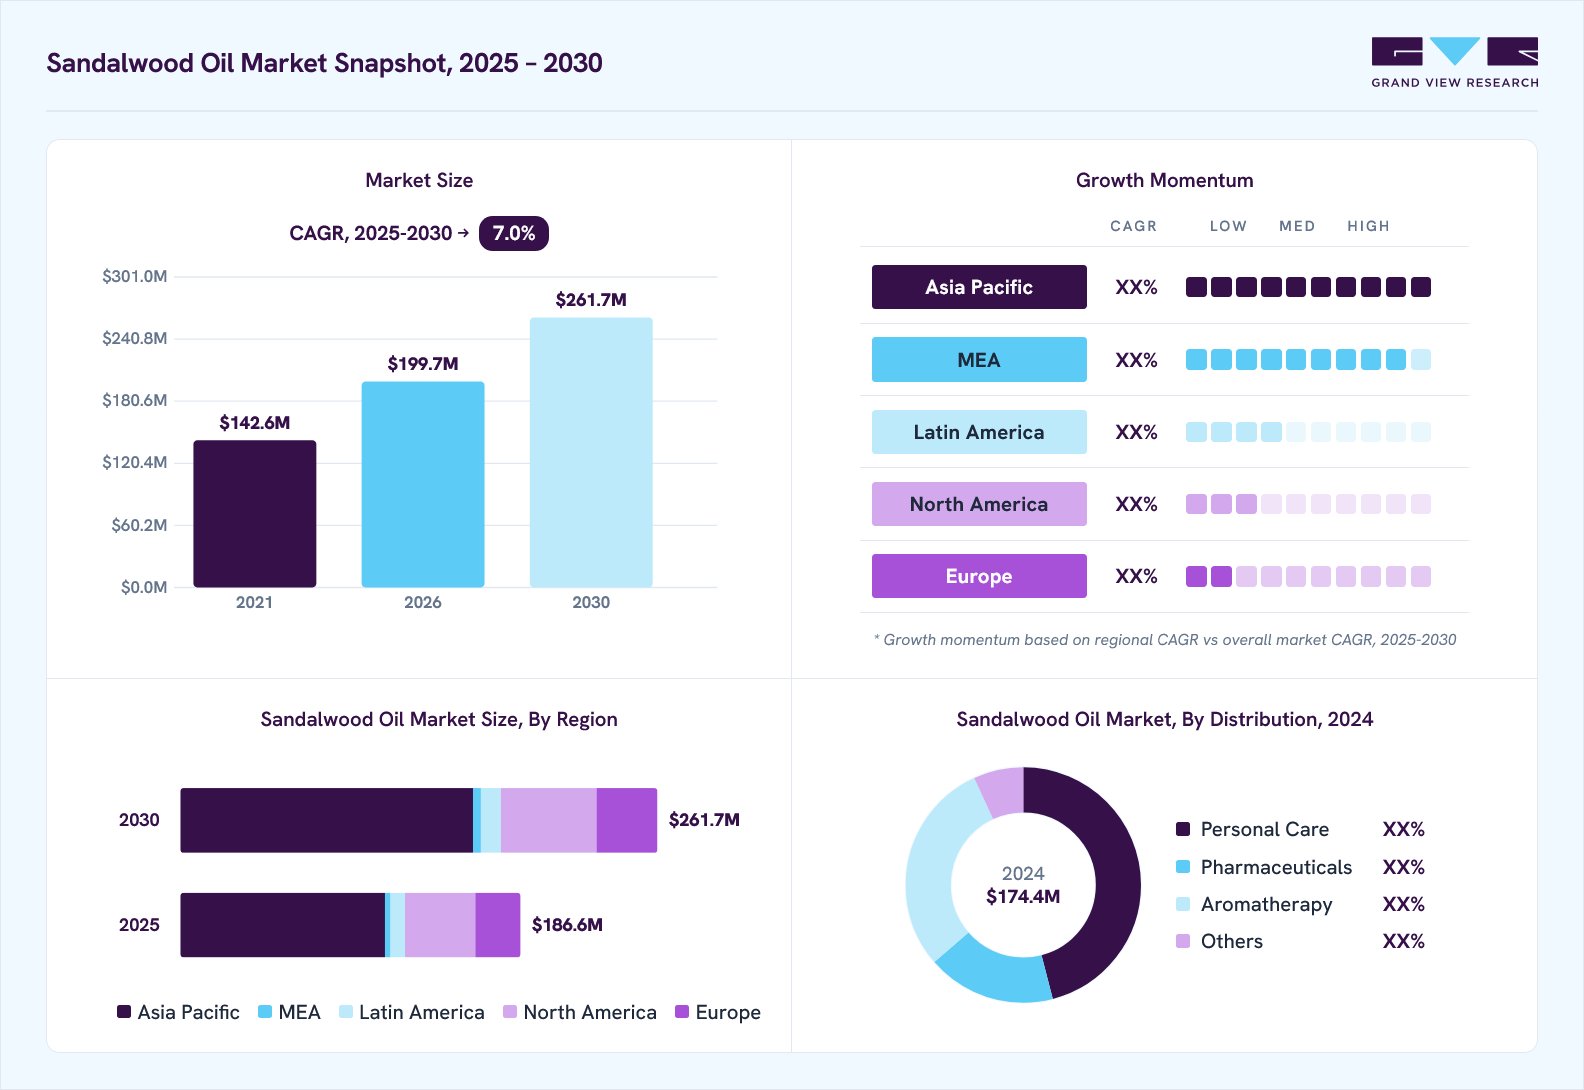Click the Sandalwood Oil Market Snapshot title
The width and height of the screenshot is (1584, 1090).
[325, 63]
